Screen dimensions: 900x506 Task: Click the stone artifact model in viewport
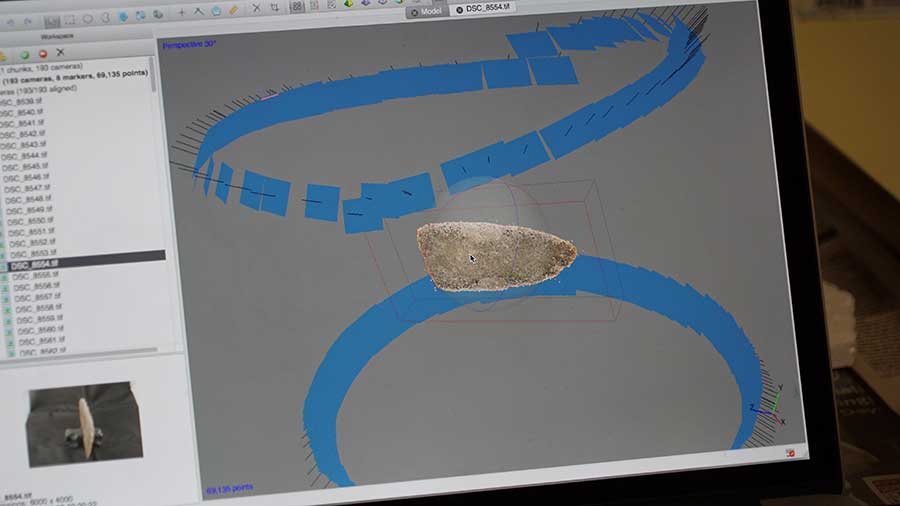coord(496,256)
